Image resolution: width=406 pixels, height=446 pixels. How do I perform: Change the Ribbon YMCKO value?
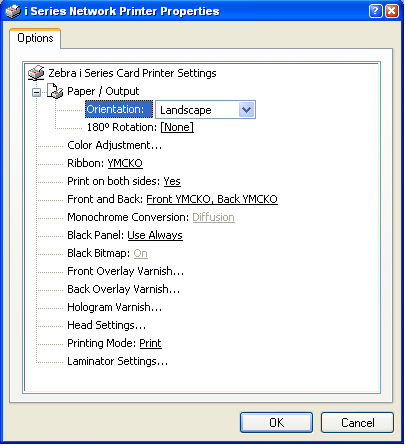(x=125, y=163)
